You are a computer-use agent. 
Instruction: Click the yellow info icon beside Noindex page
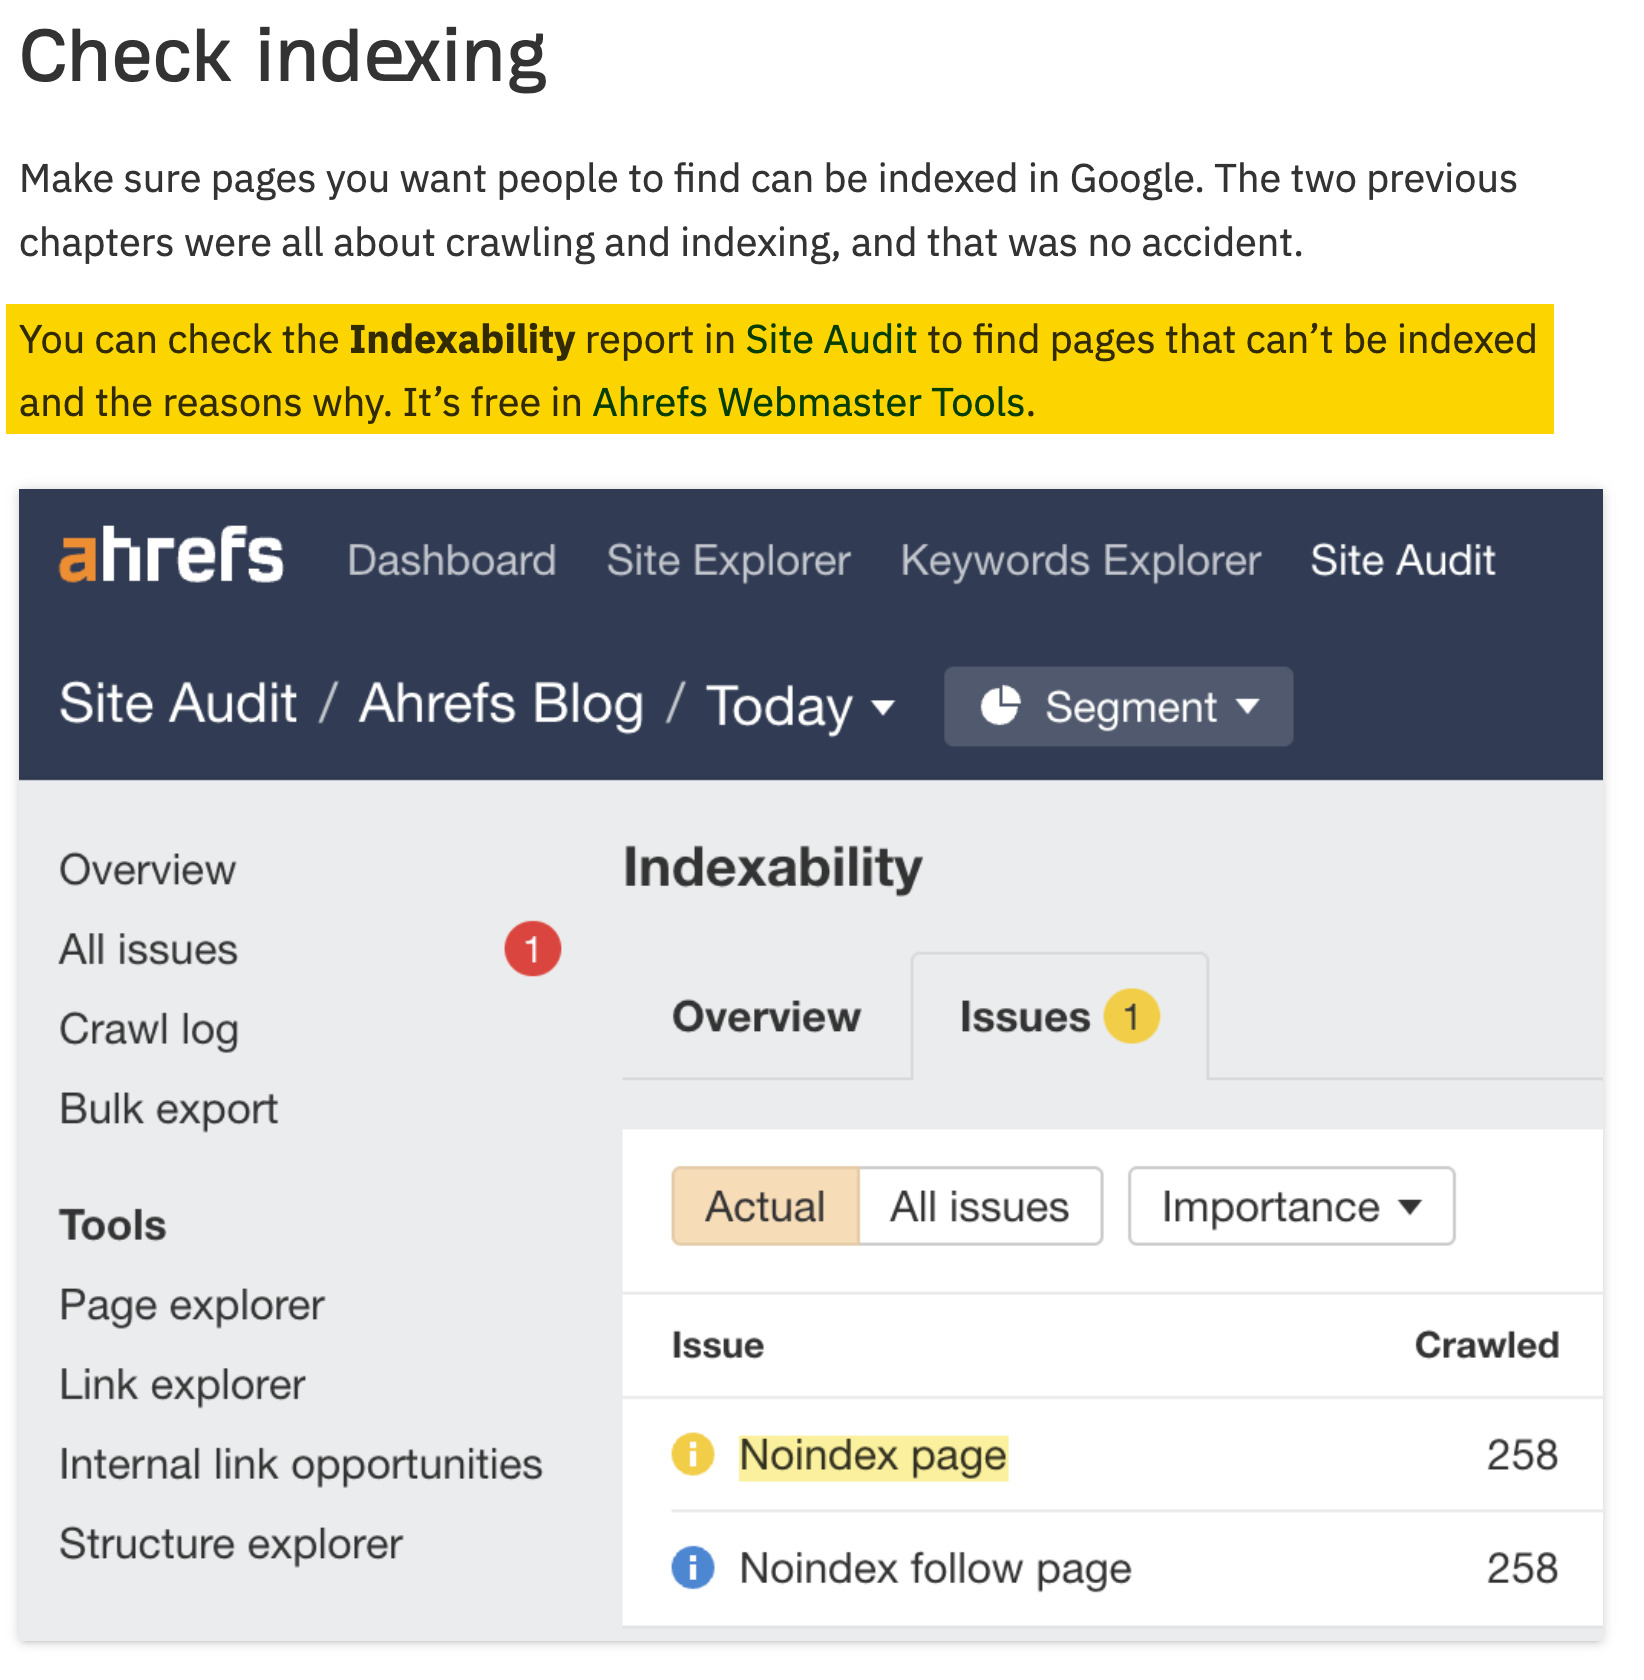click(695, 1456)
